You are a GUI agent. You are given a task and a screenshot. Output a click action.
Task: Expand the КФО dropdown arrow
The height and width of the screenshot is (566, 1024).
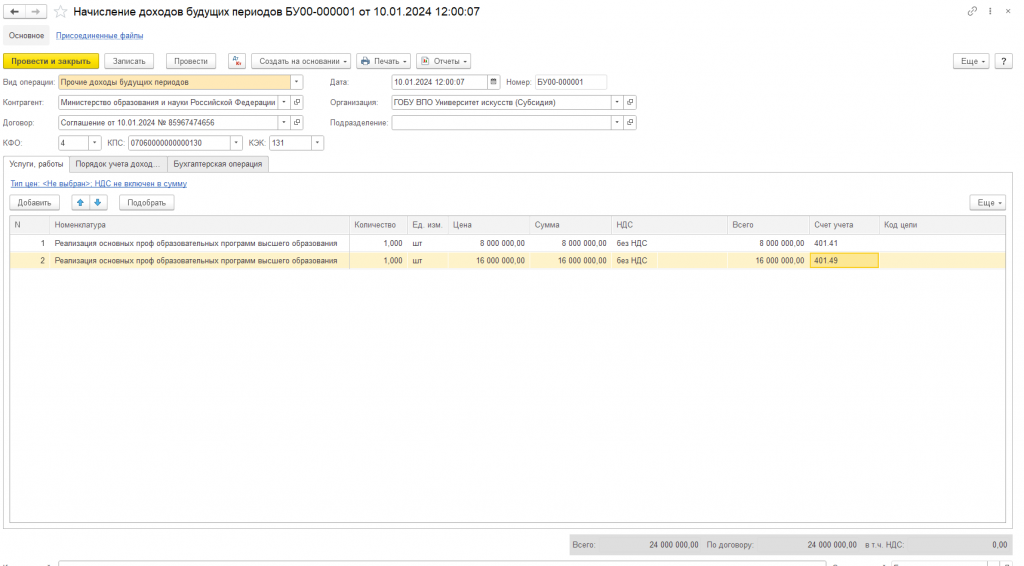95,143
